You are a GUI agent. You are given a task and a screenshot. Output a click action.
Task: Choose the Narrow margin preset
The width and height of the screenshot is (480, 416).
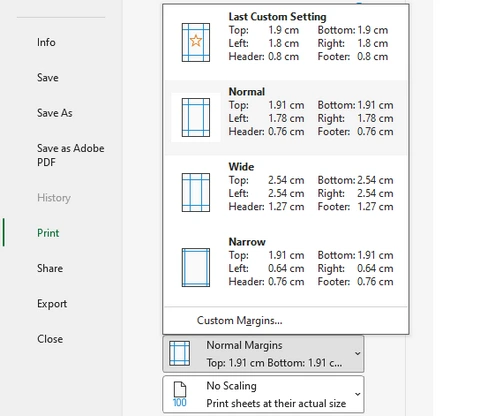286,267
